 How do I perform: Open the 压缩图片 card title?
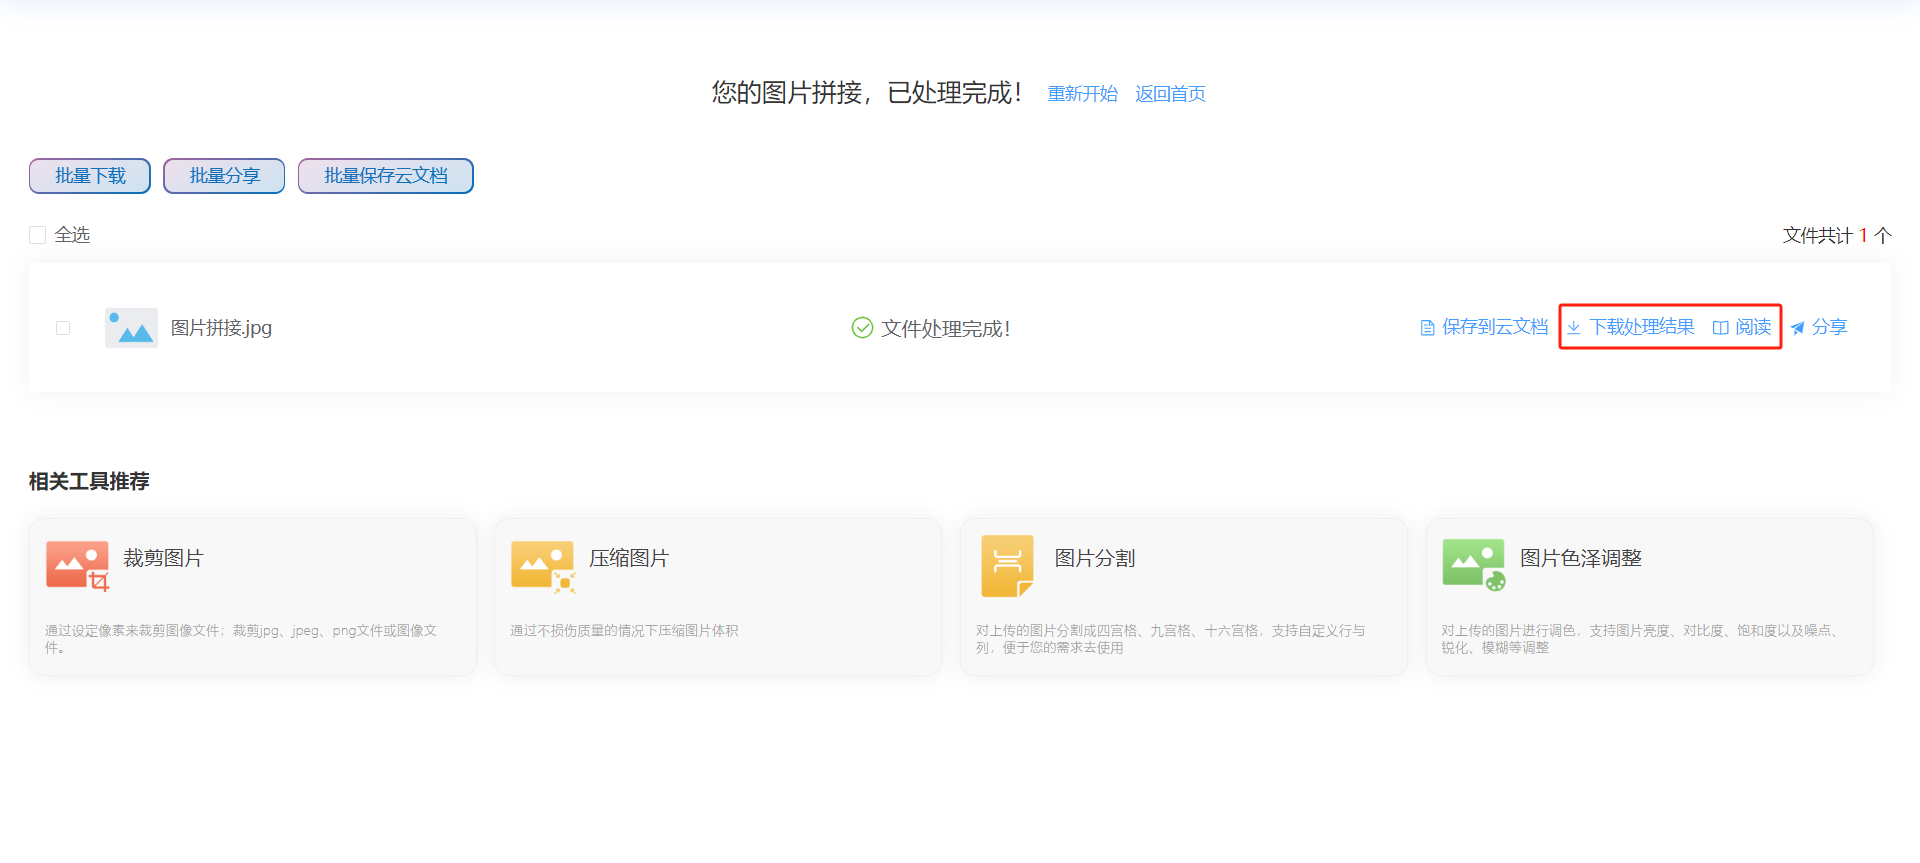coord(629,558)
